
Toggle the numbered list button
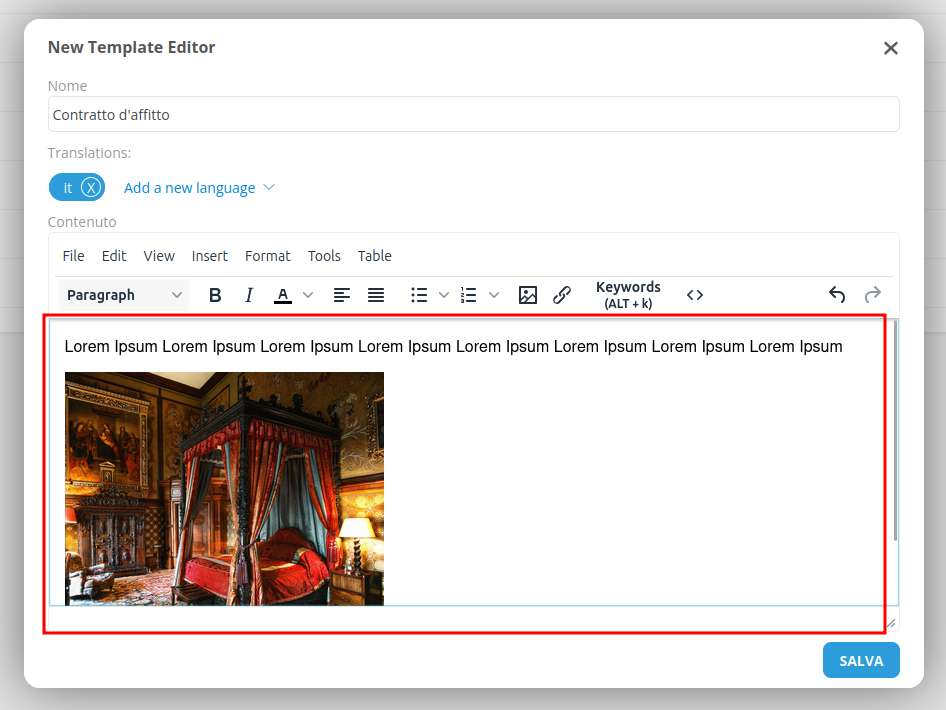point(469,295)
